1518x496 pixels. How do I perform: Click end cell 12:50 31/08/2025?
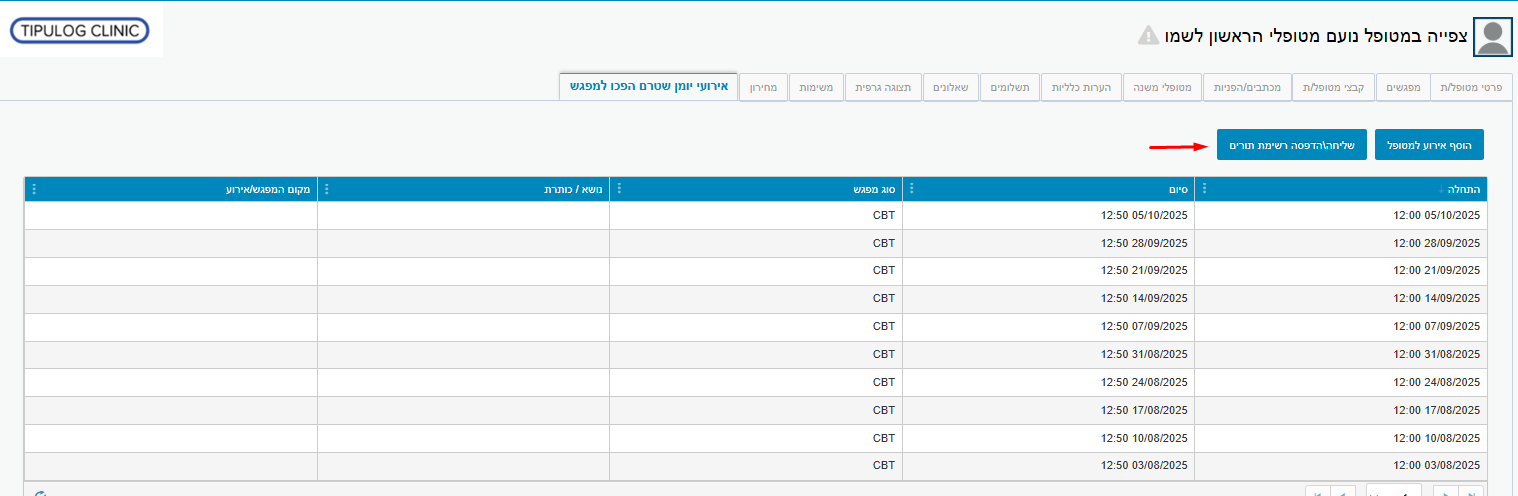point(1048,355)
